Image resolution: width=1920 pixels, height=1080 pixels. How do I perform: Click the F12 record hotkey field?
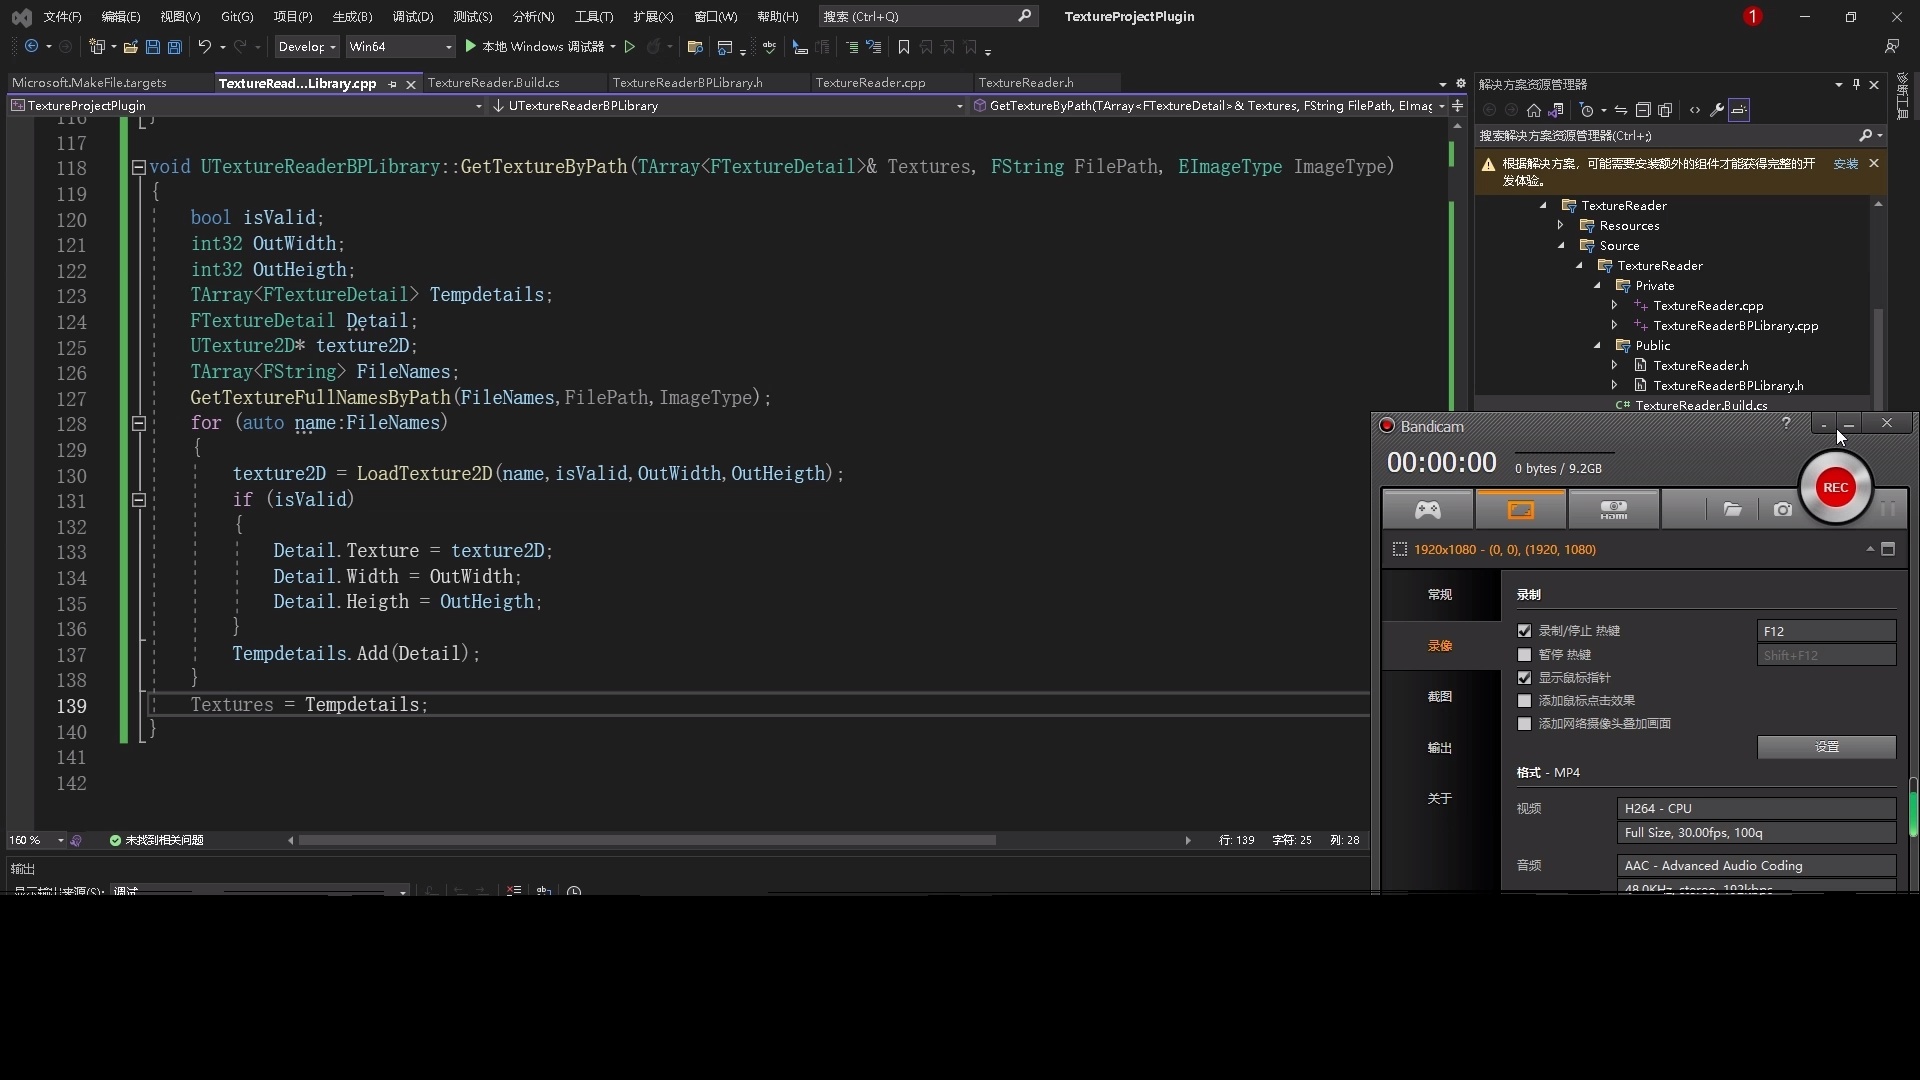click(x=1825, y=631)
